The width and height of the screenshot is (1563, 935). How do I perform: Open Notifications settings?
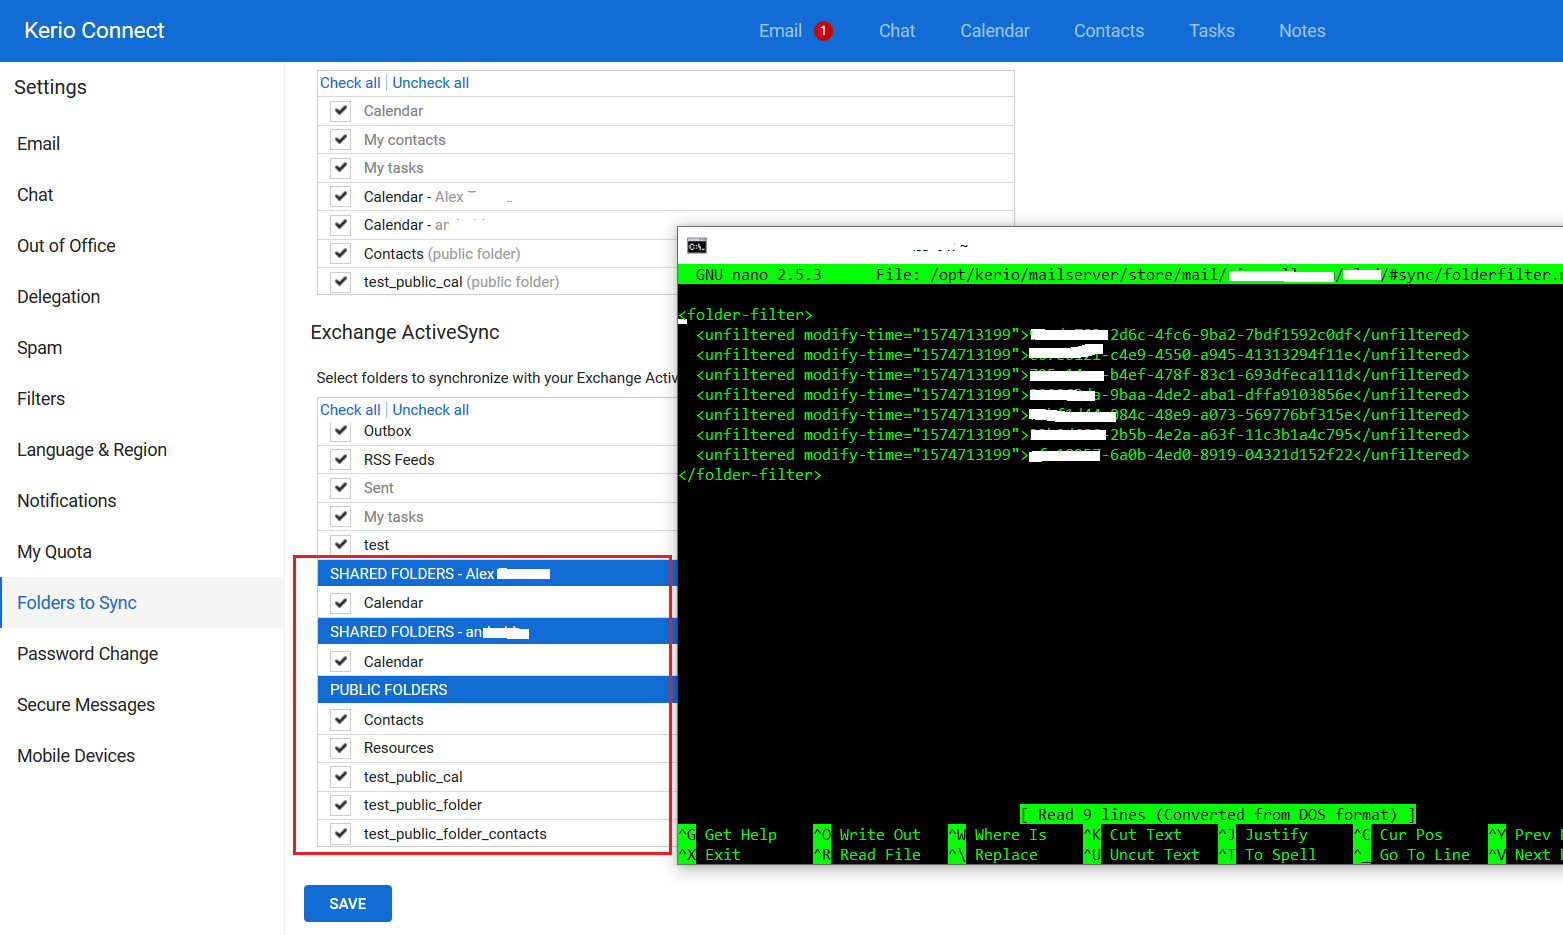pyautogui.click(x=142, y=501)
